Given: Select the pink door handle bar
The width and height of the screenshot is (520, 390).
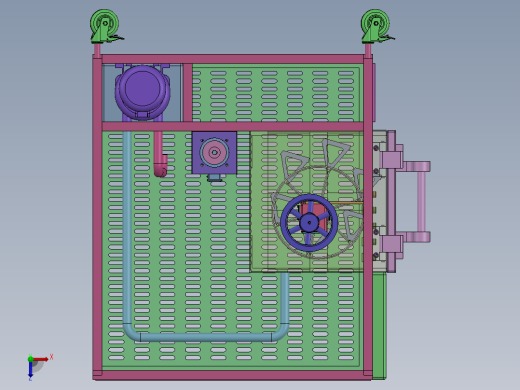Looking at the screenshot, I should [x=421, y=202].
